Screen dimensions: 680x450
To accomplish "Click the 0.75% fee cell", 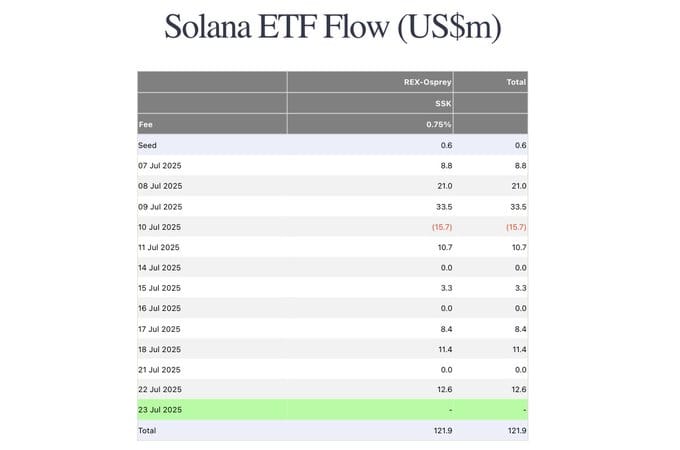I will click(x=438, y=124).
